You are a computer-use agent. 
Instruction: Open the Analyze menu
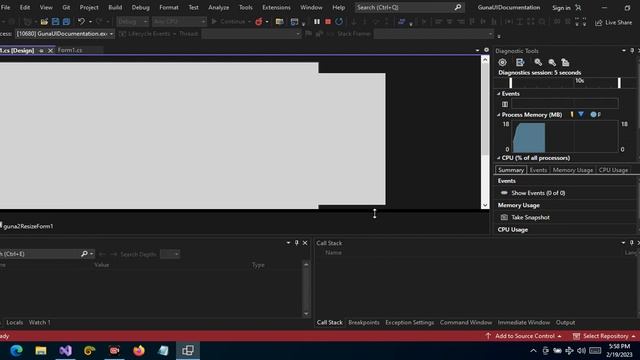pos(218,7)
